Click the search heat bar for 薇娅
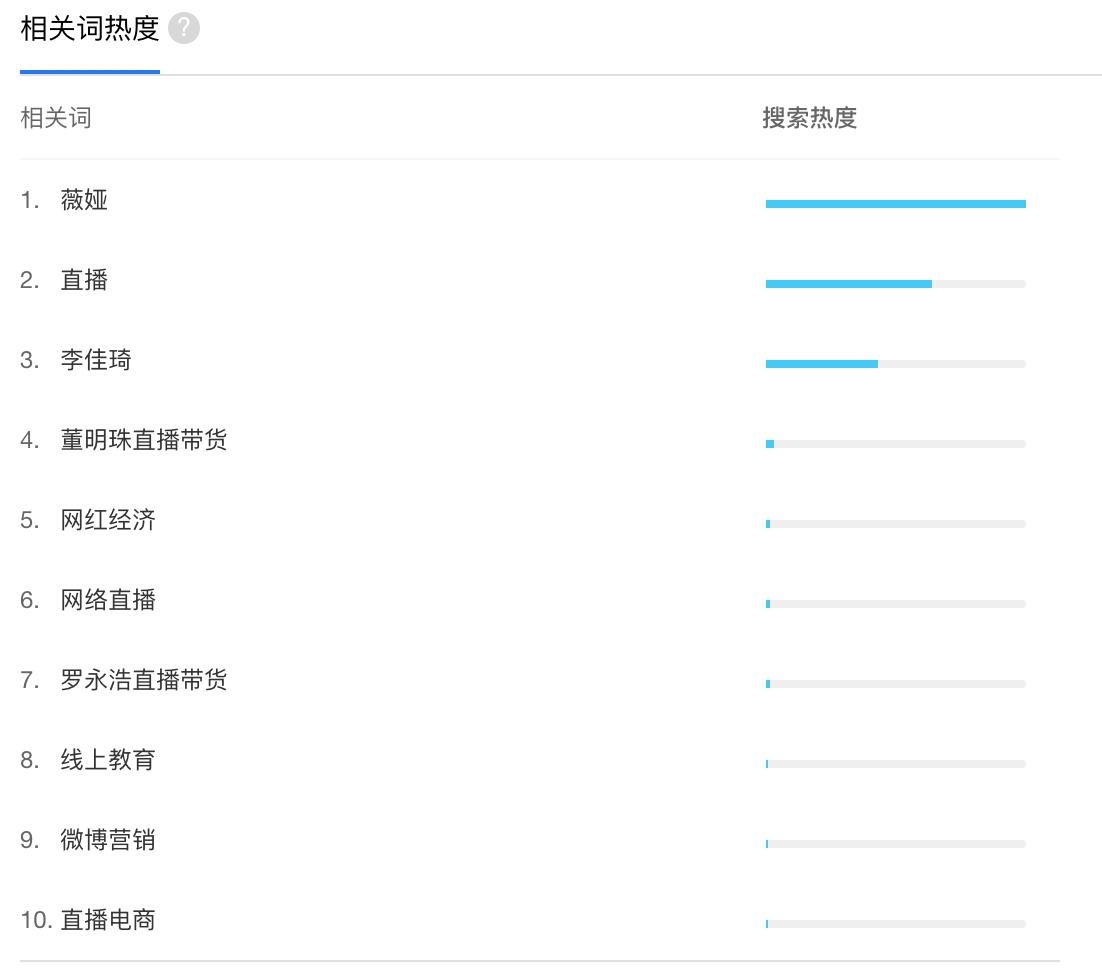The image size is (1102, 976). [x=895, y=204]
